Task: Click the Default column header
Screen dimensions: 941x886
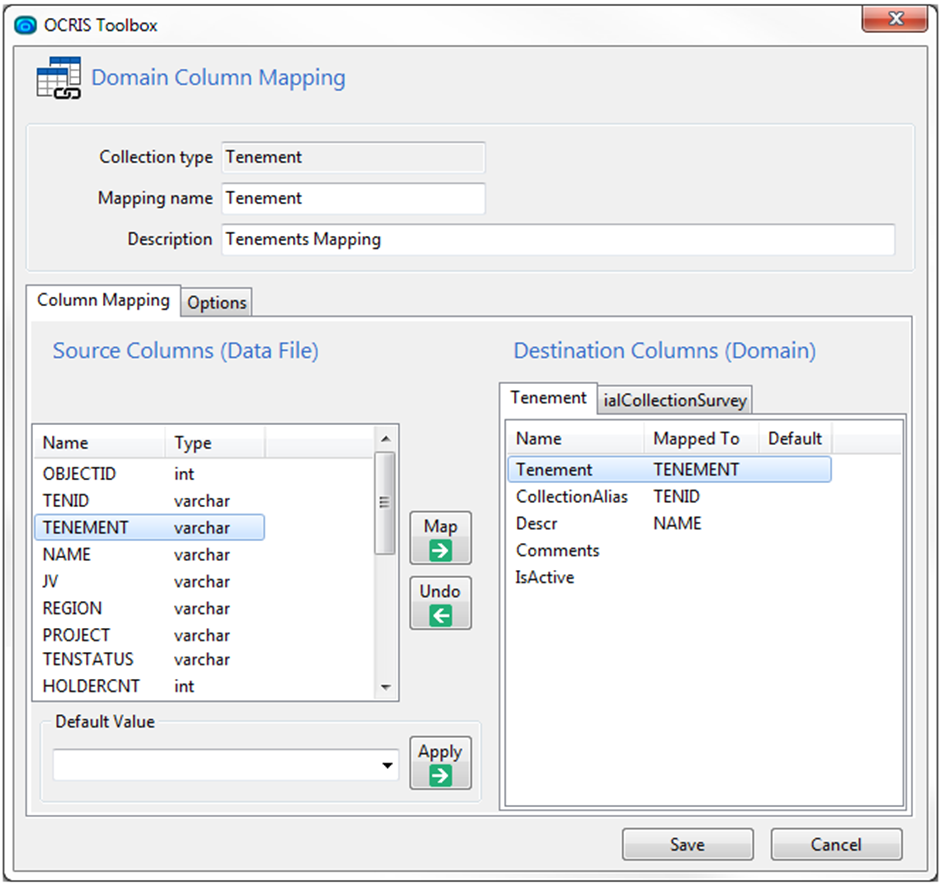Action: point(795,439)
